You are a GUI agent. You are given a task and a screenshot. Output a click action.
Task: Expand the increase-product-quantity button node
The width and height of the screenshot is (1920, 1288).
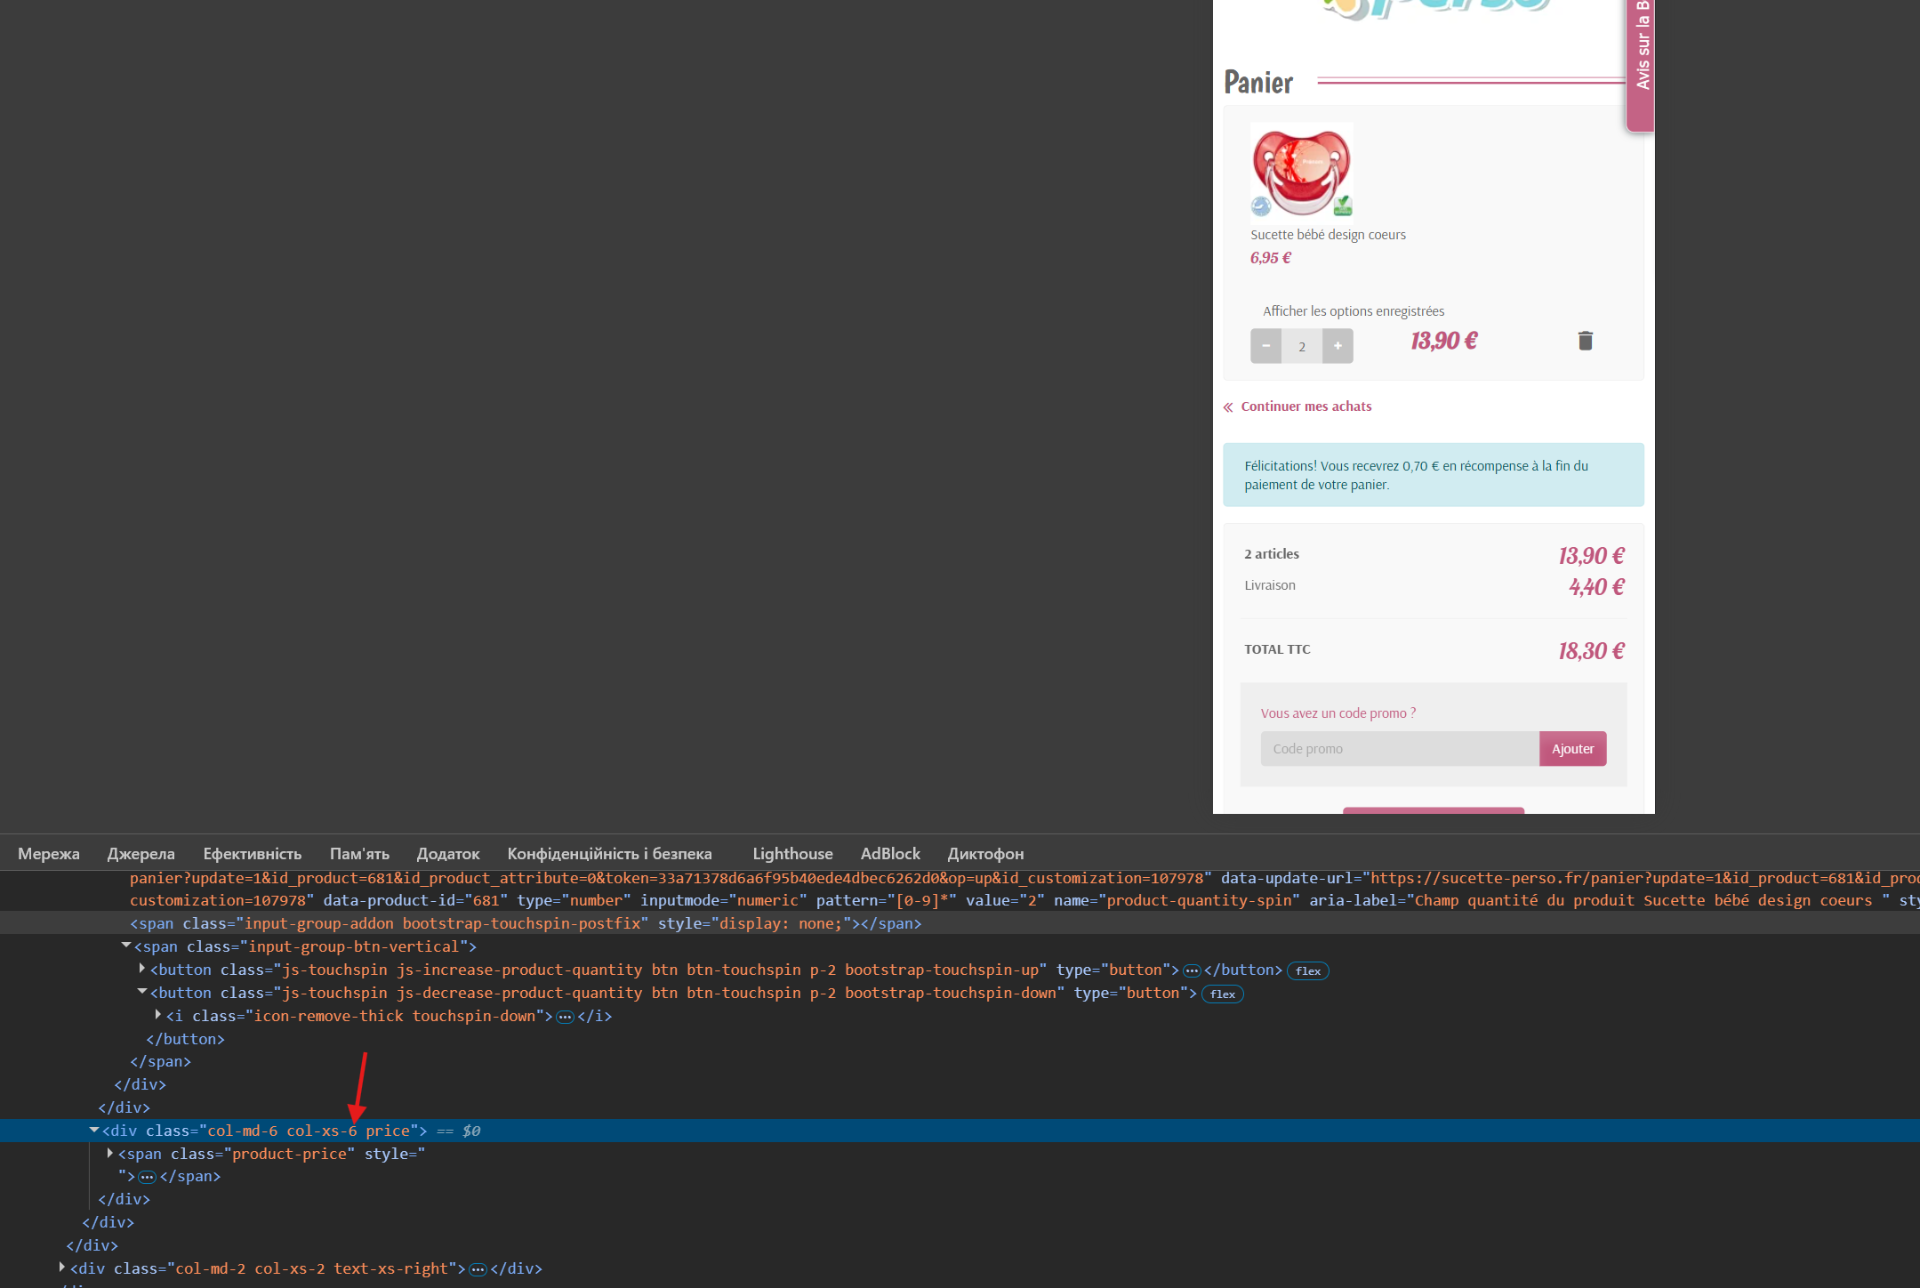tap(142, 969)
